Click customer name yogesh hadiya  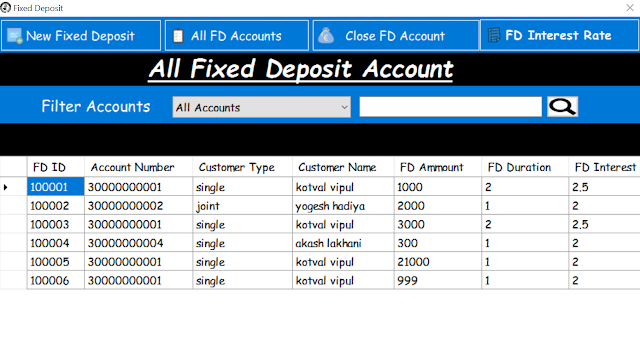(343, 205)
